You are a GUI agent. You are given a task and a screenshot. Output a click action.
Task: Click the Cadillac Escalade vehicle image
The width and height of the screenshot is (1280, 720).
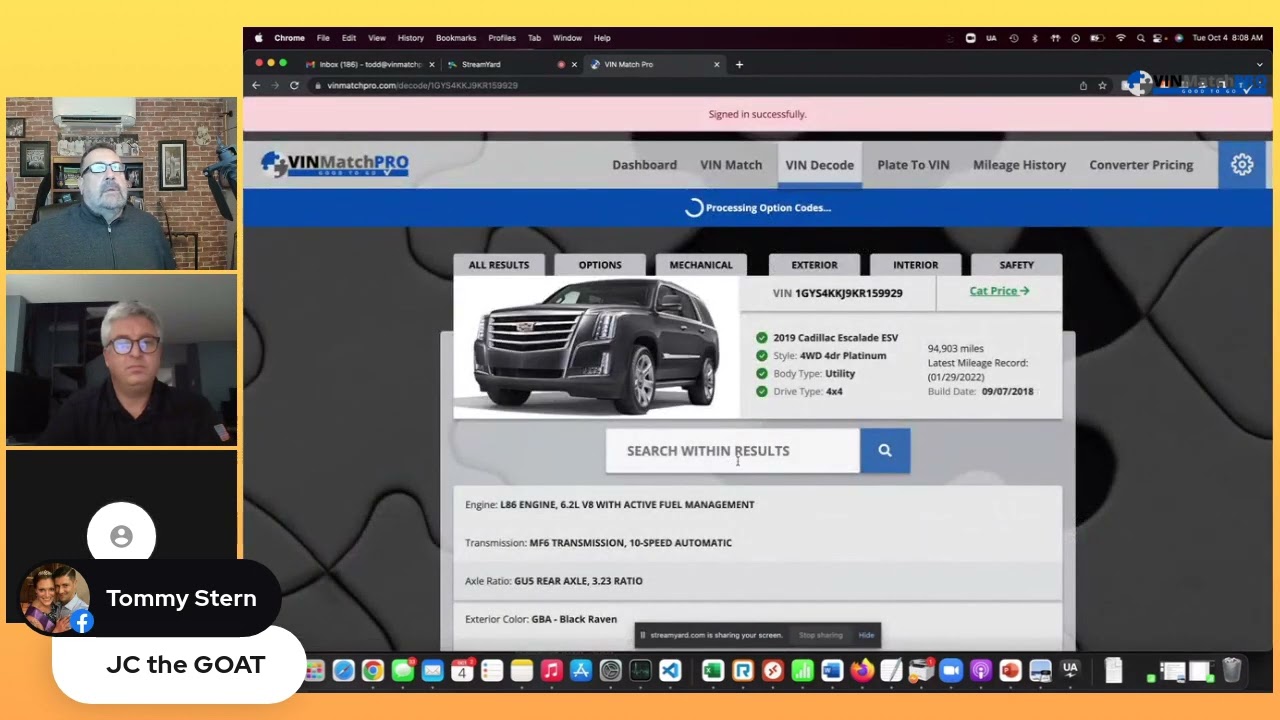[x=596, y=346]
